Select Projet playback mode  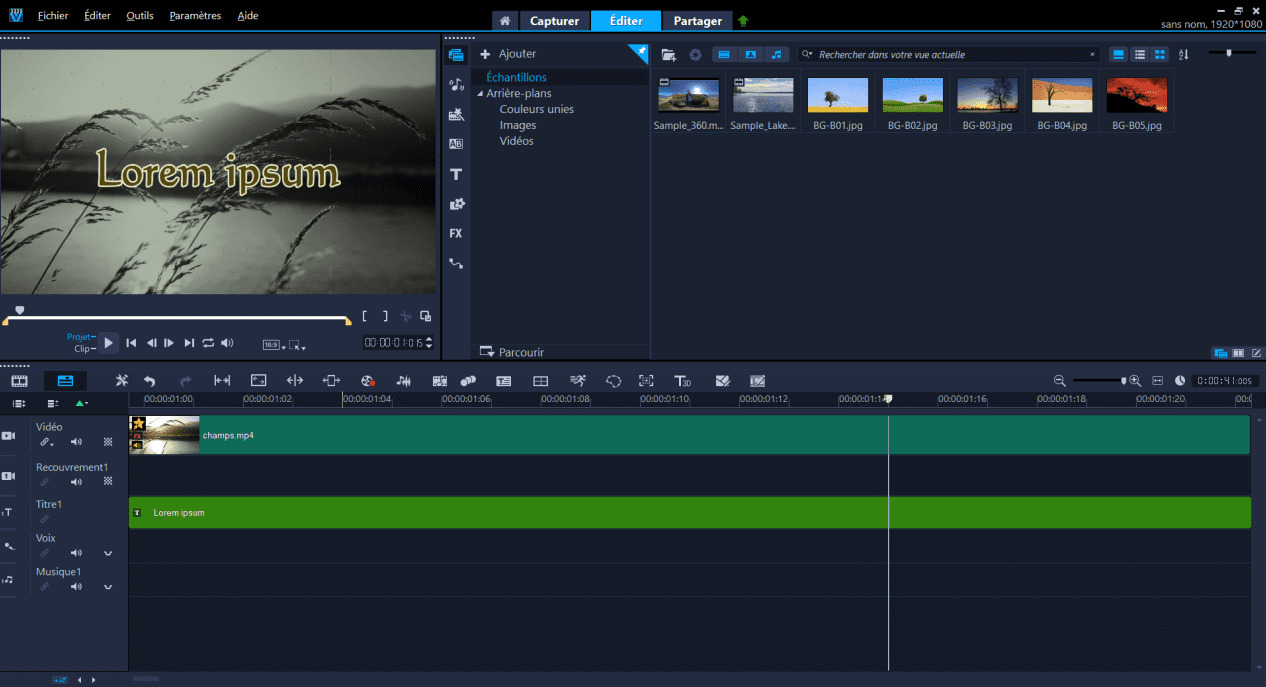(x=81, y=337)
